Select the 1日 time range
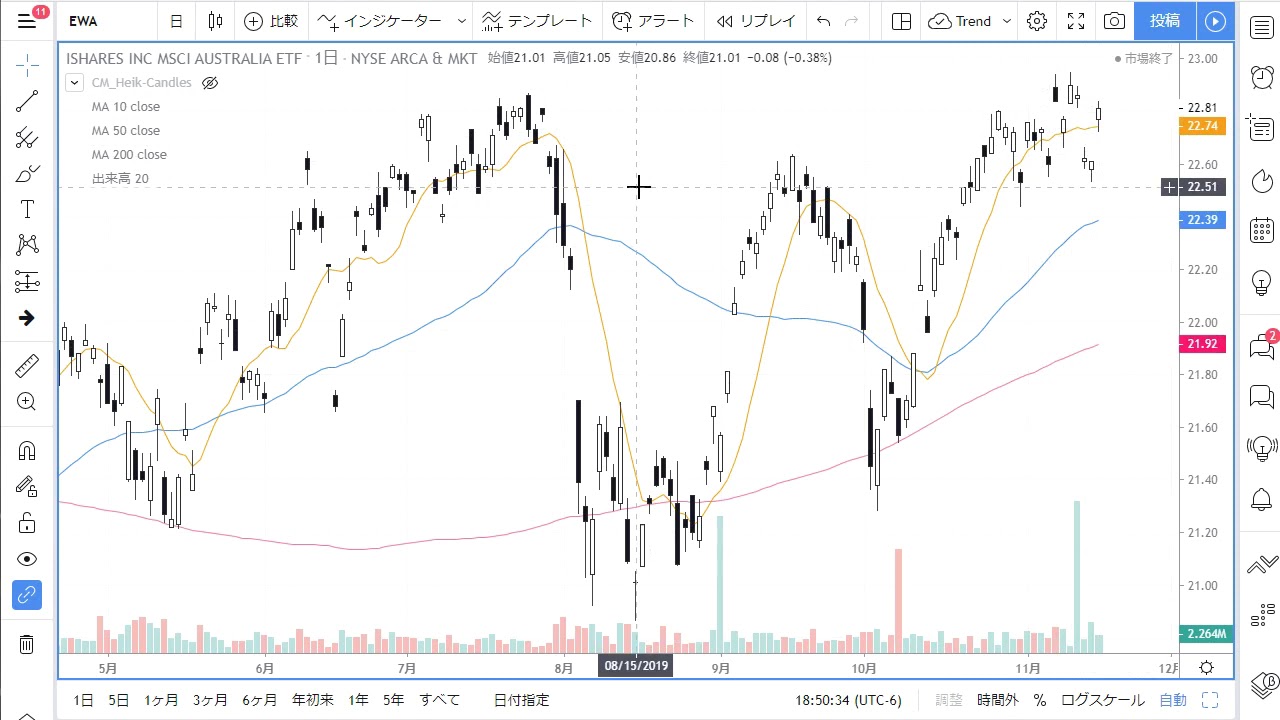This screenshot has width=1280, height=720. (x=84, y=700)
